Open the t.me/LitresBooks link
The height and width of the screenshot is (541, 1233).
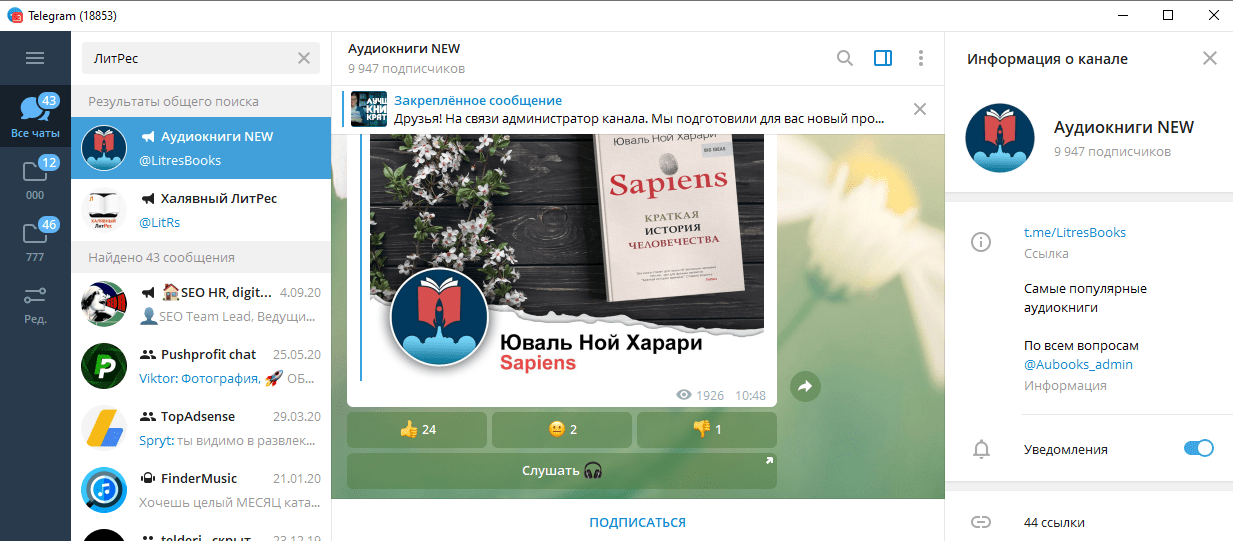pos(1074,232)
